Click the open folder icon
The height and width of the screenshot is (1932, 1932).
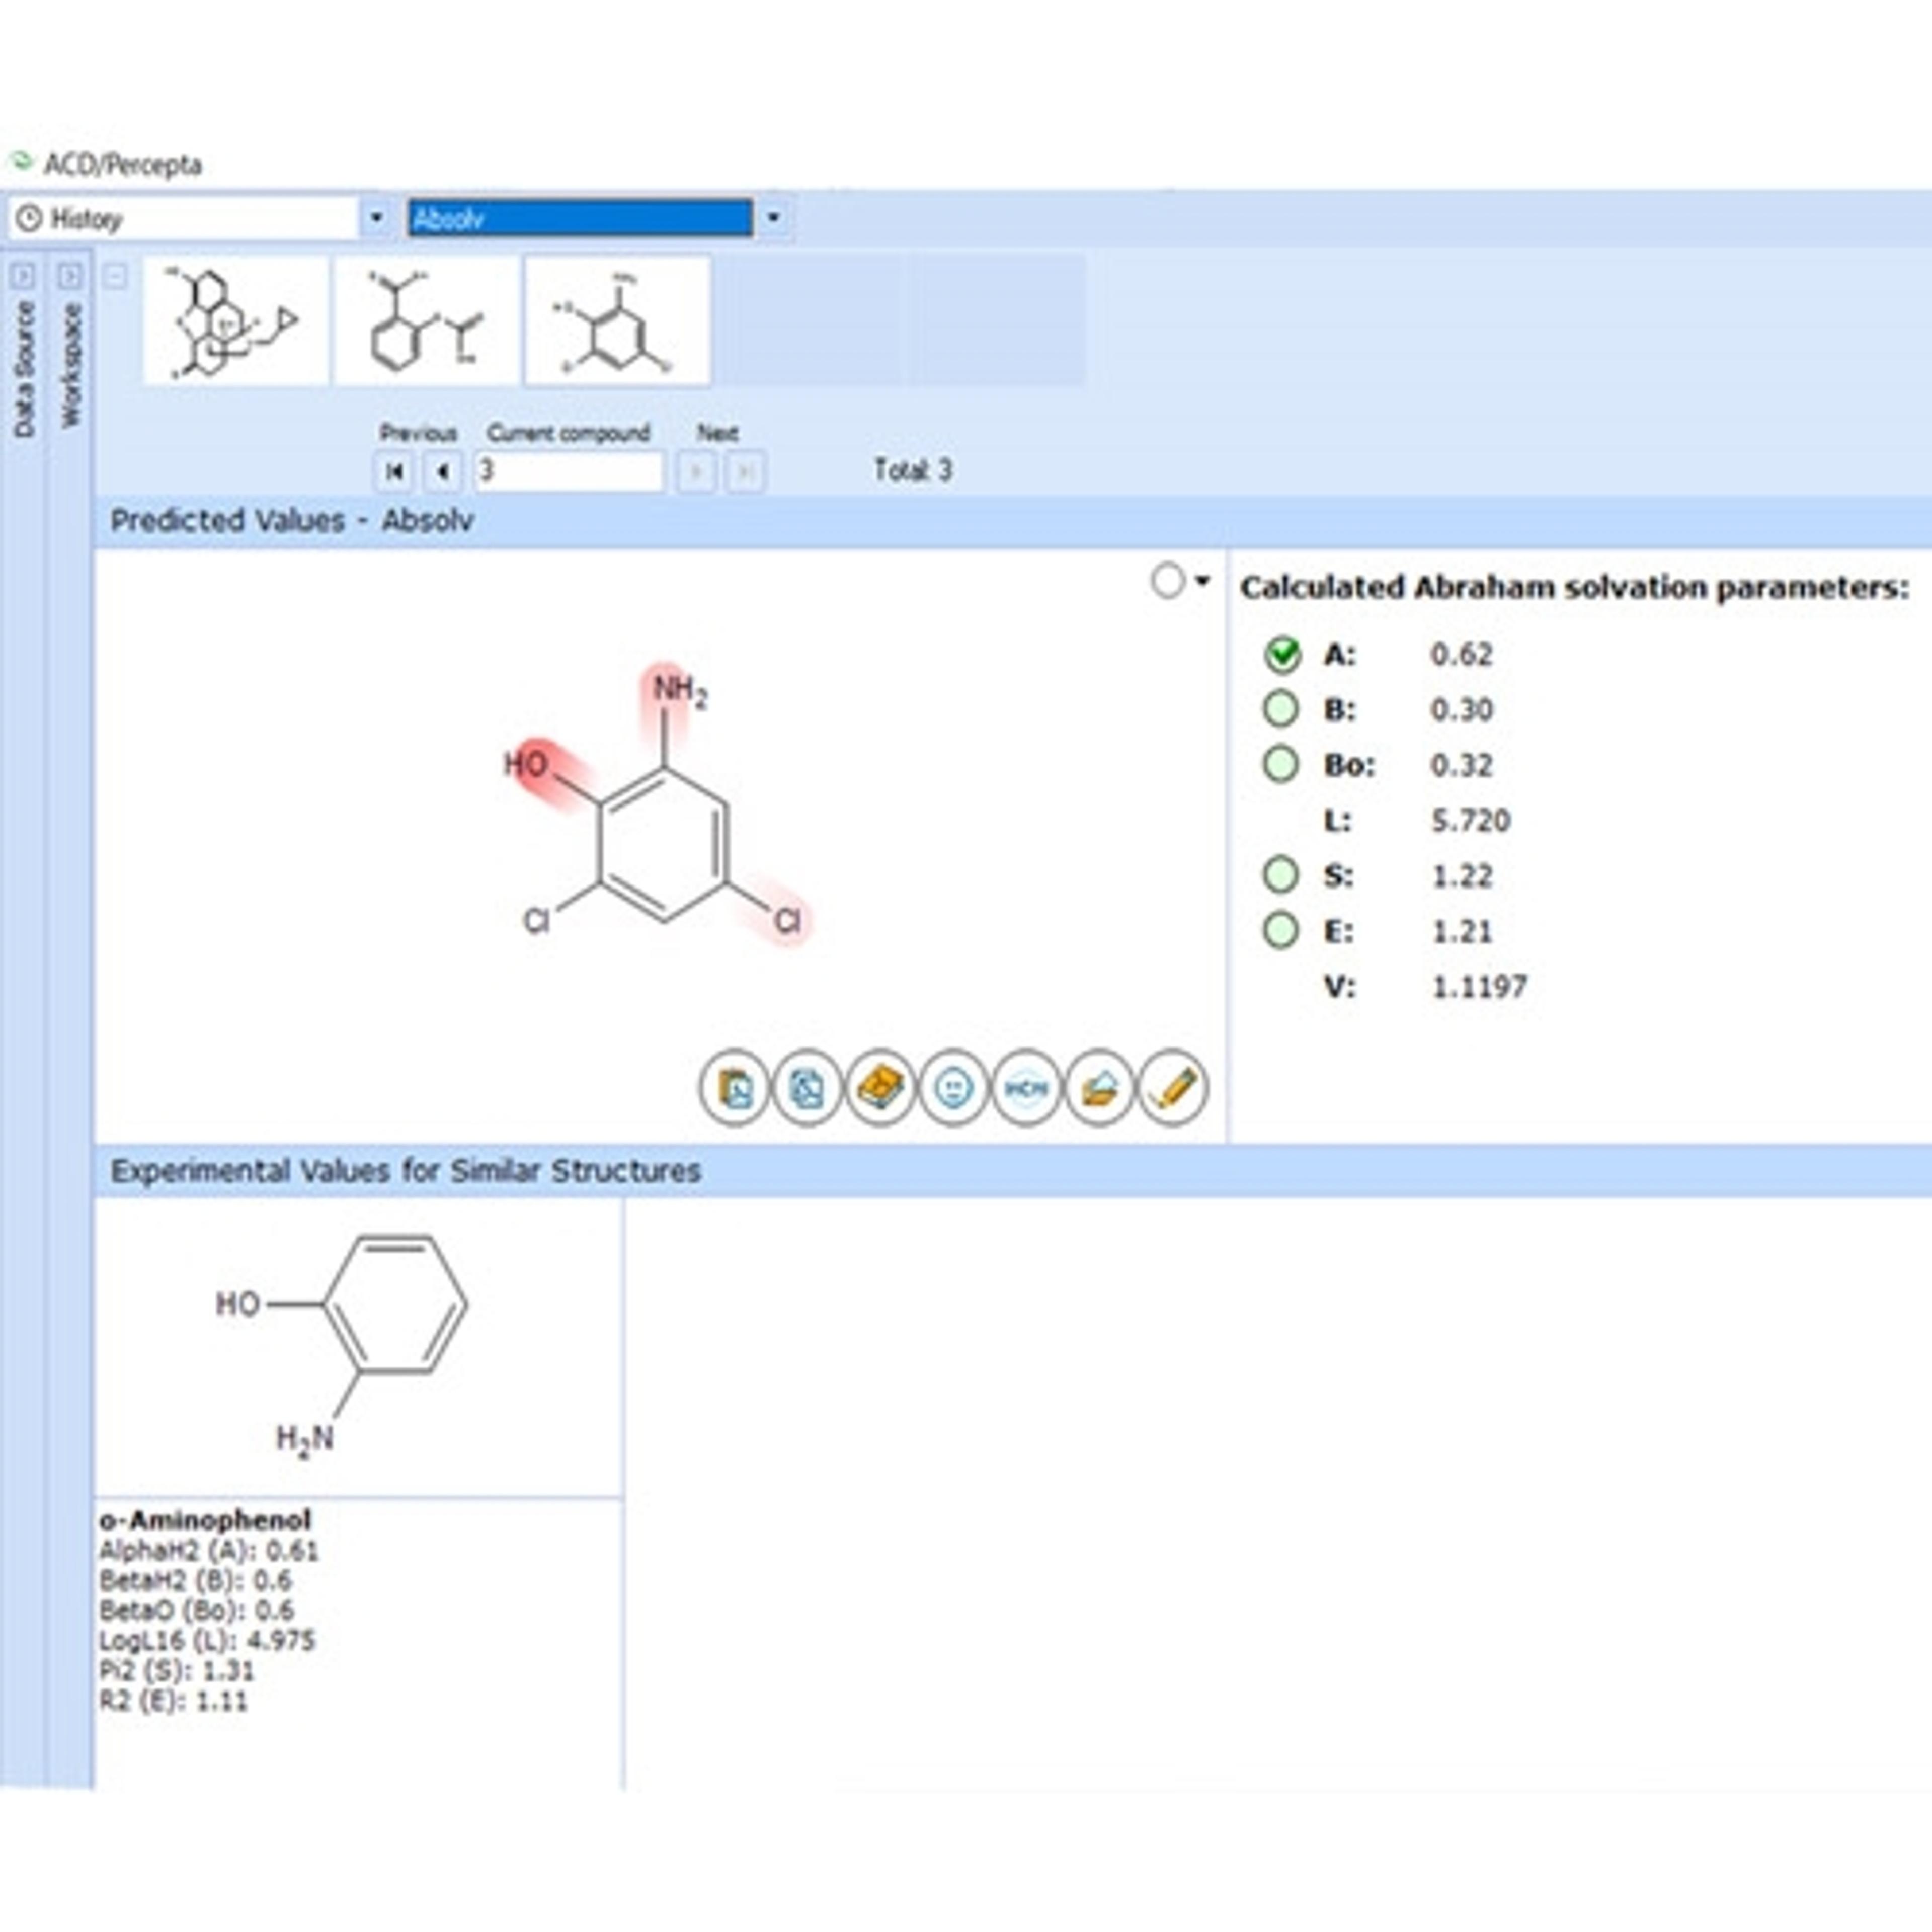point(1099,1087)
